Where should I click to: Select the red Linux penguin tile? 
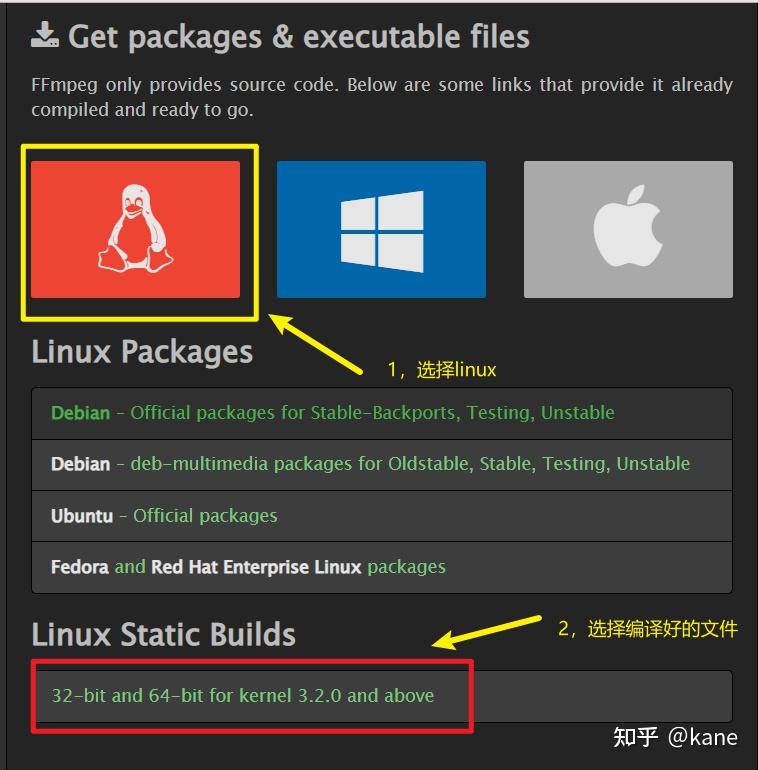coord(135,229)
